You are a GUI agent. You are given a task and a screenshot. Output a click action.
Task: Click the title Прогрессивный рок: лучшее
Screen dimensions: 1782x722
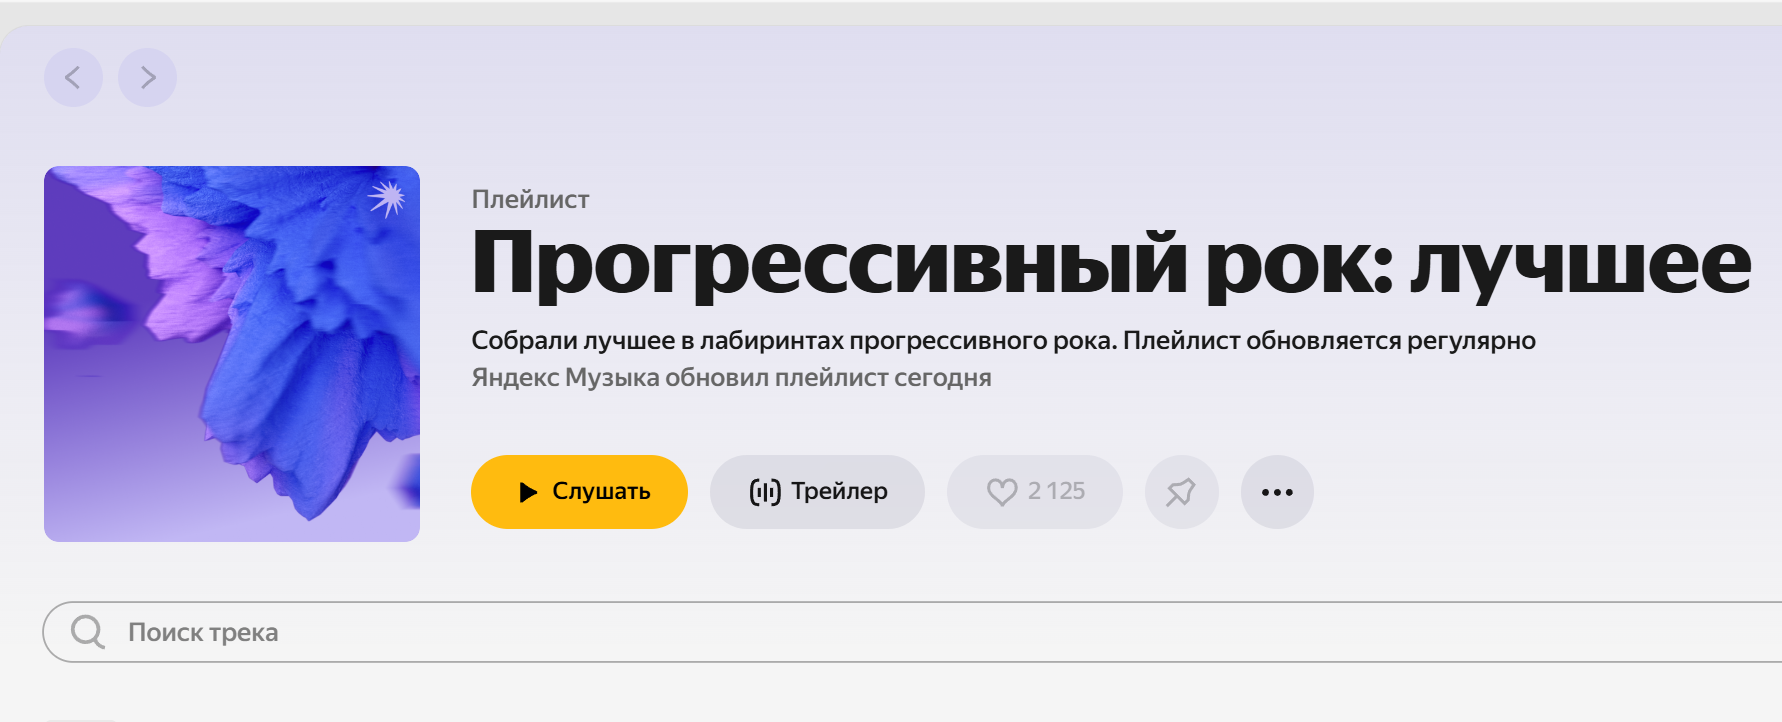click(x=1110, y=264)
